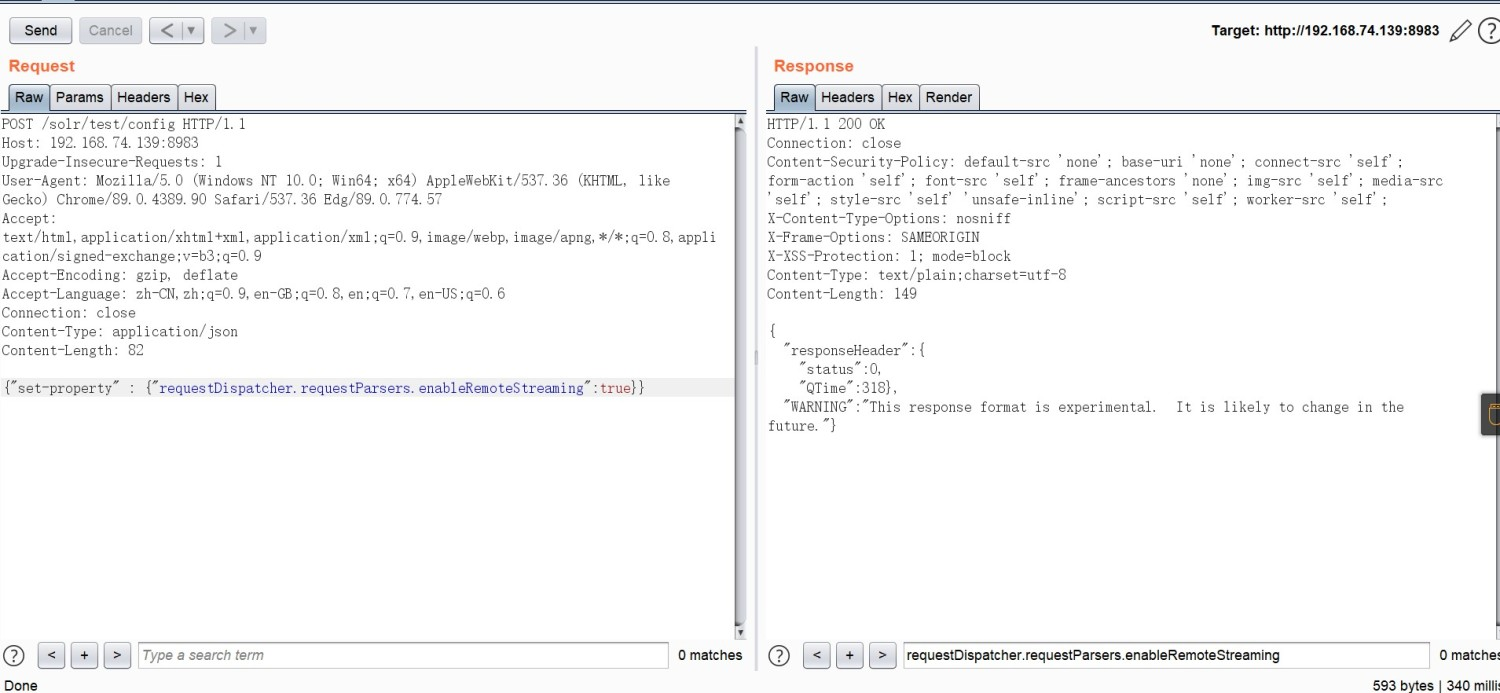Open the Headers tab in the Request panel
The image size is (1500, 693).
click(x=144, y=97)
